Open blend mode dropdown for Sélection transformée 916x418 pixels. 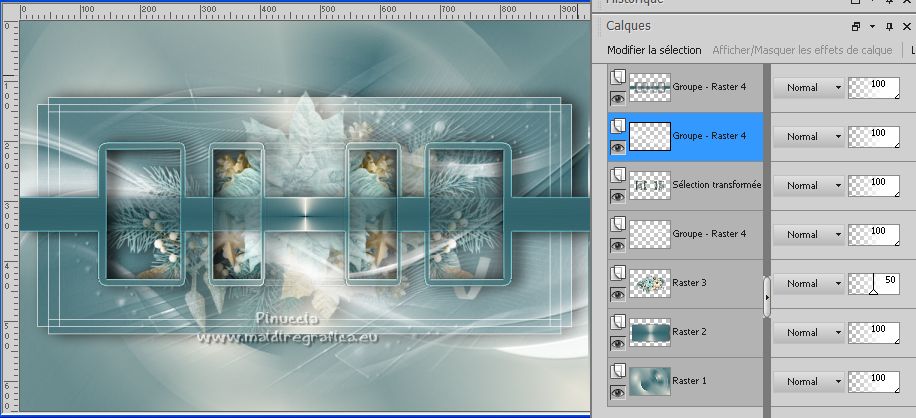click(x=809, y=185)
